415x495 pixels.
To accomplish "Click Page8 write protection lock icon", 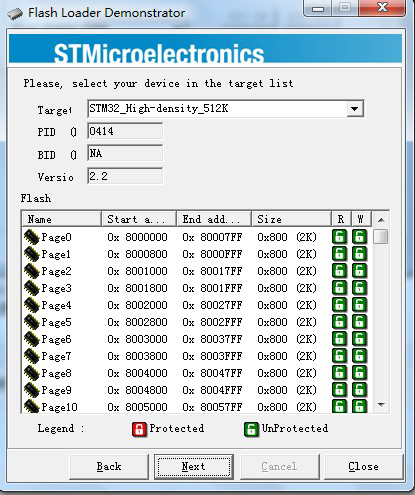I will point(360,373).
